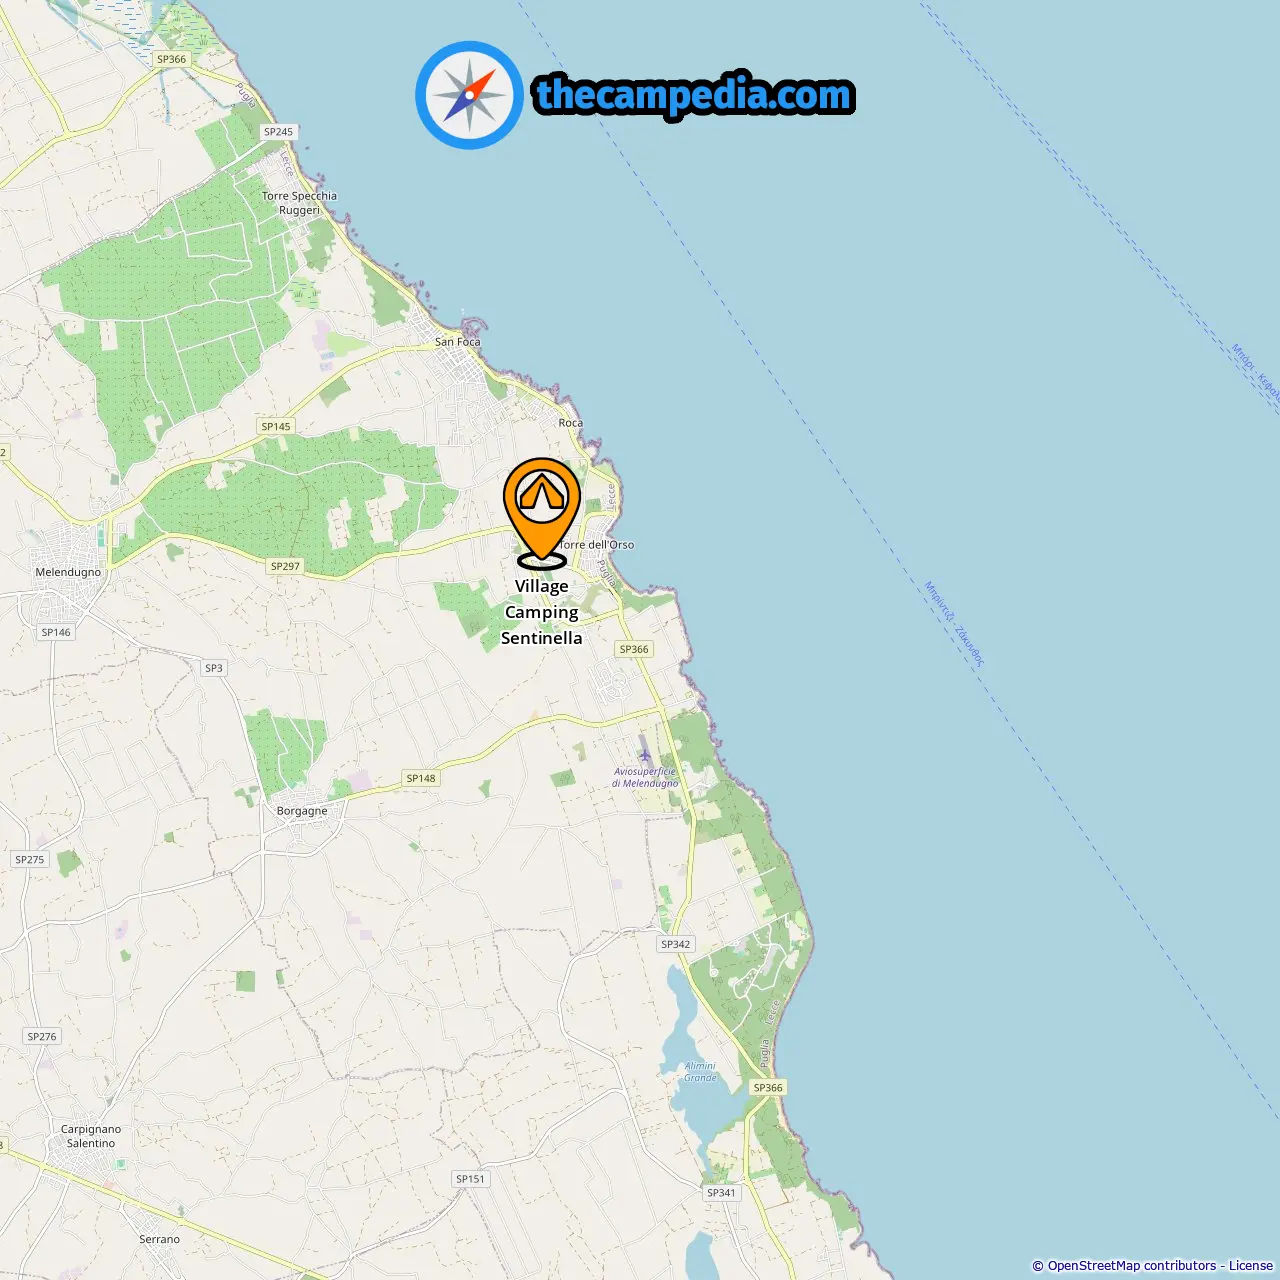Open the thecampedia.com logo text
The height and width of the screenshot is (1280, 1280).
coord(694,96)
